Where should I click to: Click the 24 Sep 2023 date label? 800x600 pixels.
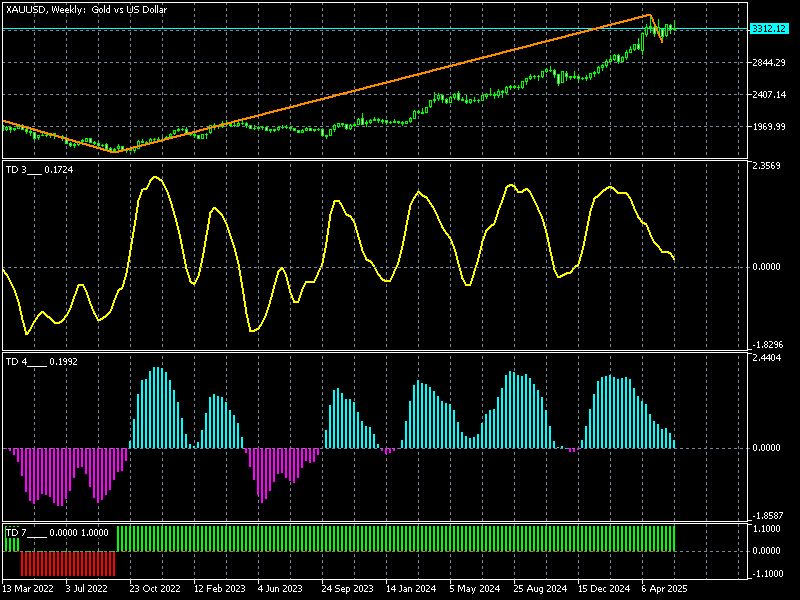pyautogui.click(x=347, y=589)
